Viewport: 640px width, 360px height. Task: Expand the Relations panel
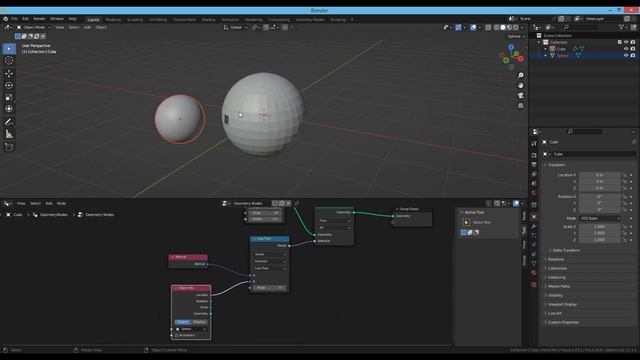tap(556, 259)
